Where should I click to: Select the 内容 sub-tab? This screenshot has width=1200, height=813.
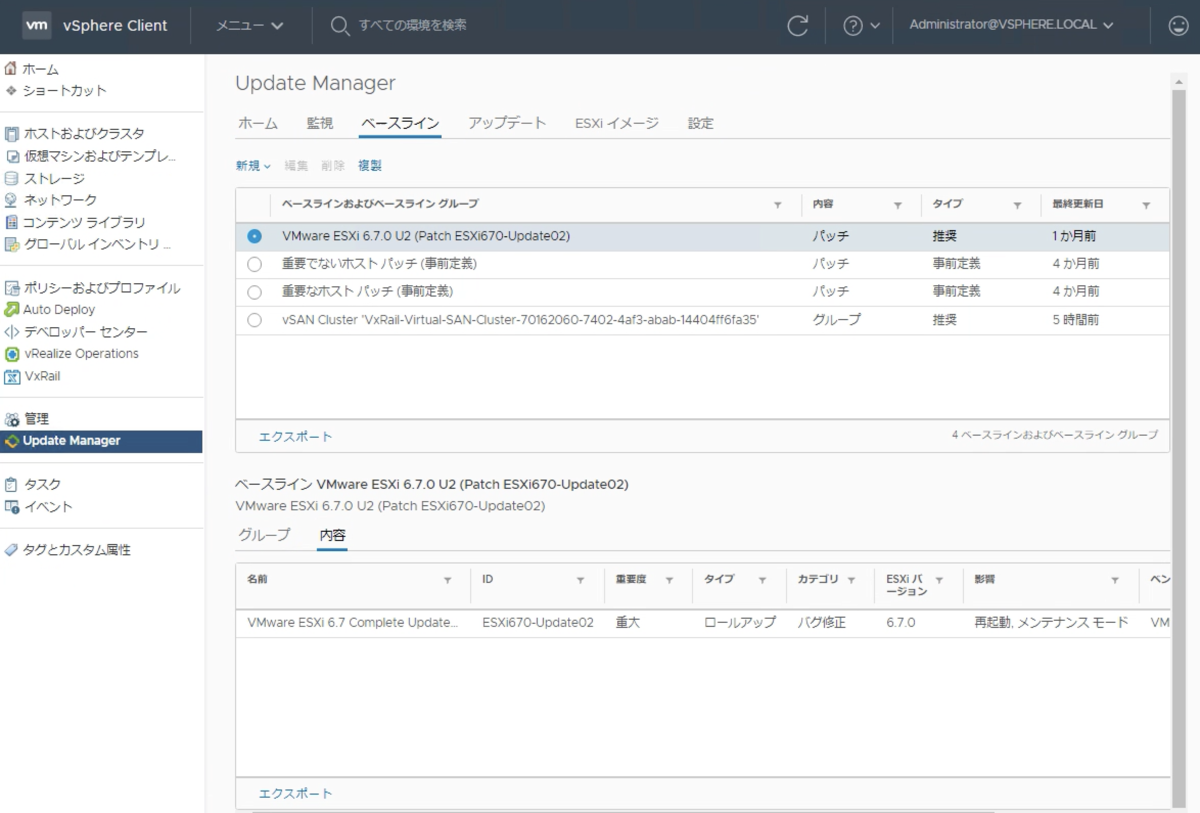coord(333,535)
